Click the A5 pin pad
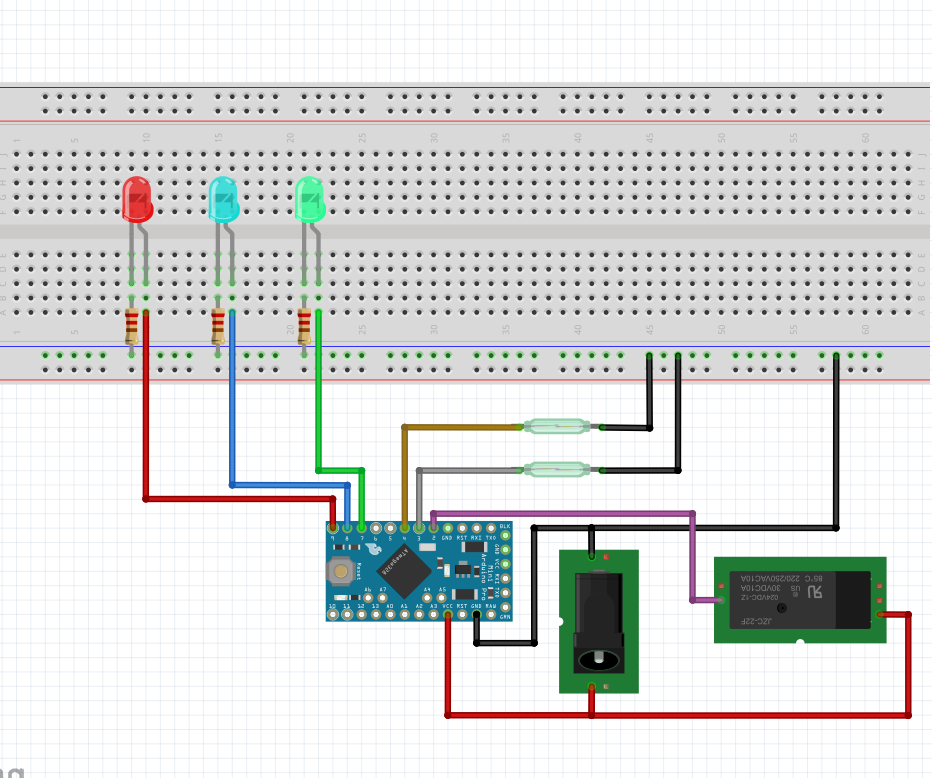Image resolution: width=932 pixels, height=778 pixels. click(x=442, y=597)
